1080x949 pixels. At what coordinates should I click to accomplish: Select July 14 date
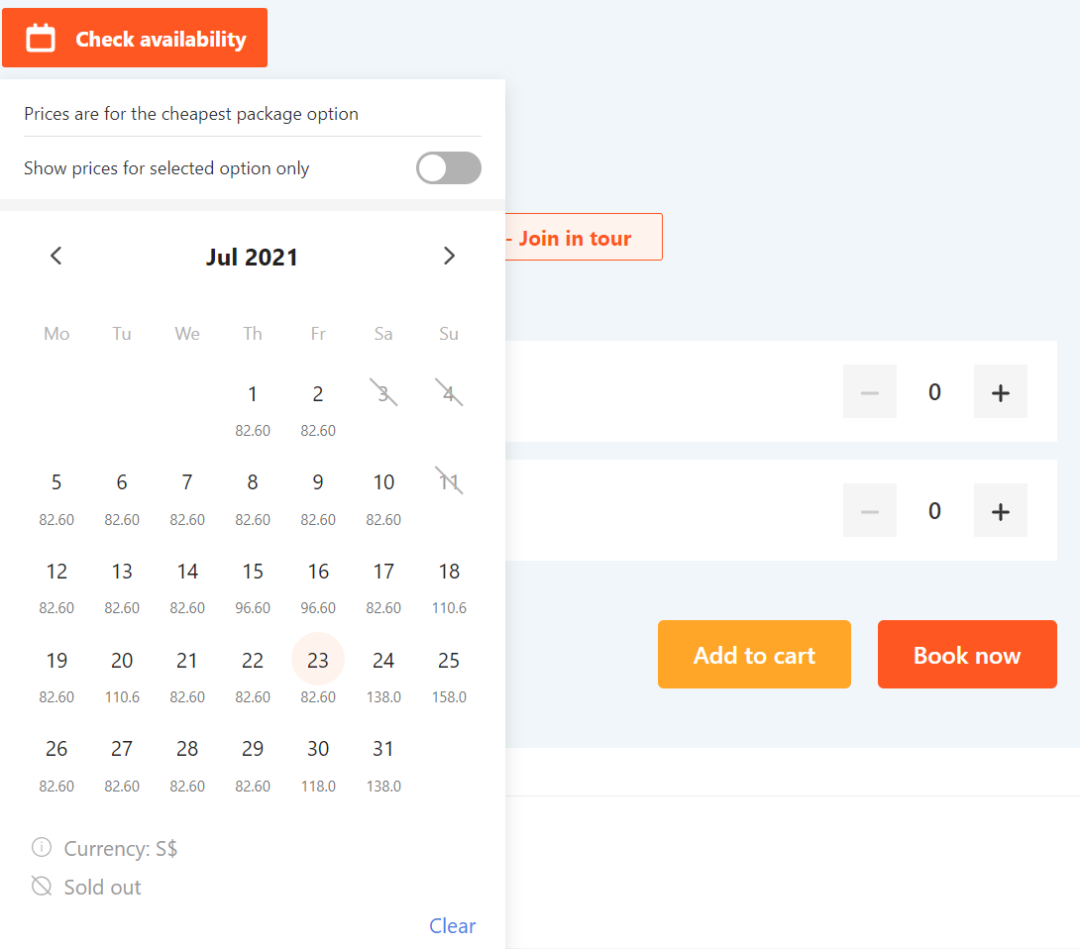click(187, 587)
